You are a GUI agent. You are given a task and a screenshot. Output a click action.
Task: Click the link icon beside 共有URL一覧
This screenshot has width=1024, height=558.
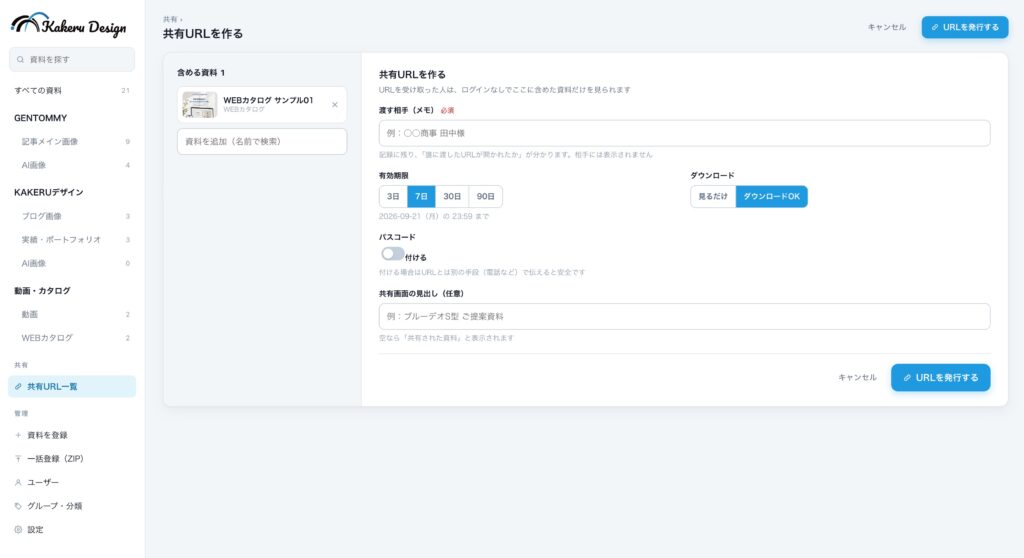(x=18, y=387)
